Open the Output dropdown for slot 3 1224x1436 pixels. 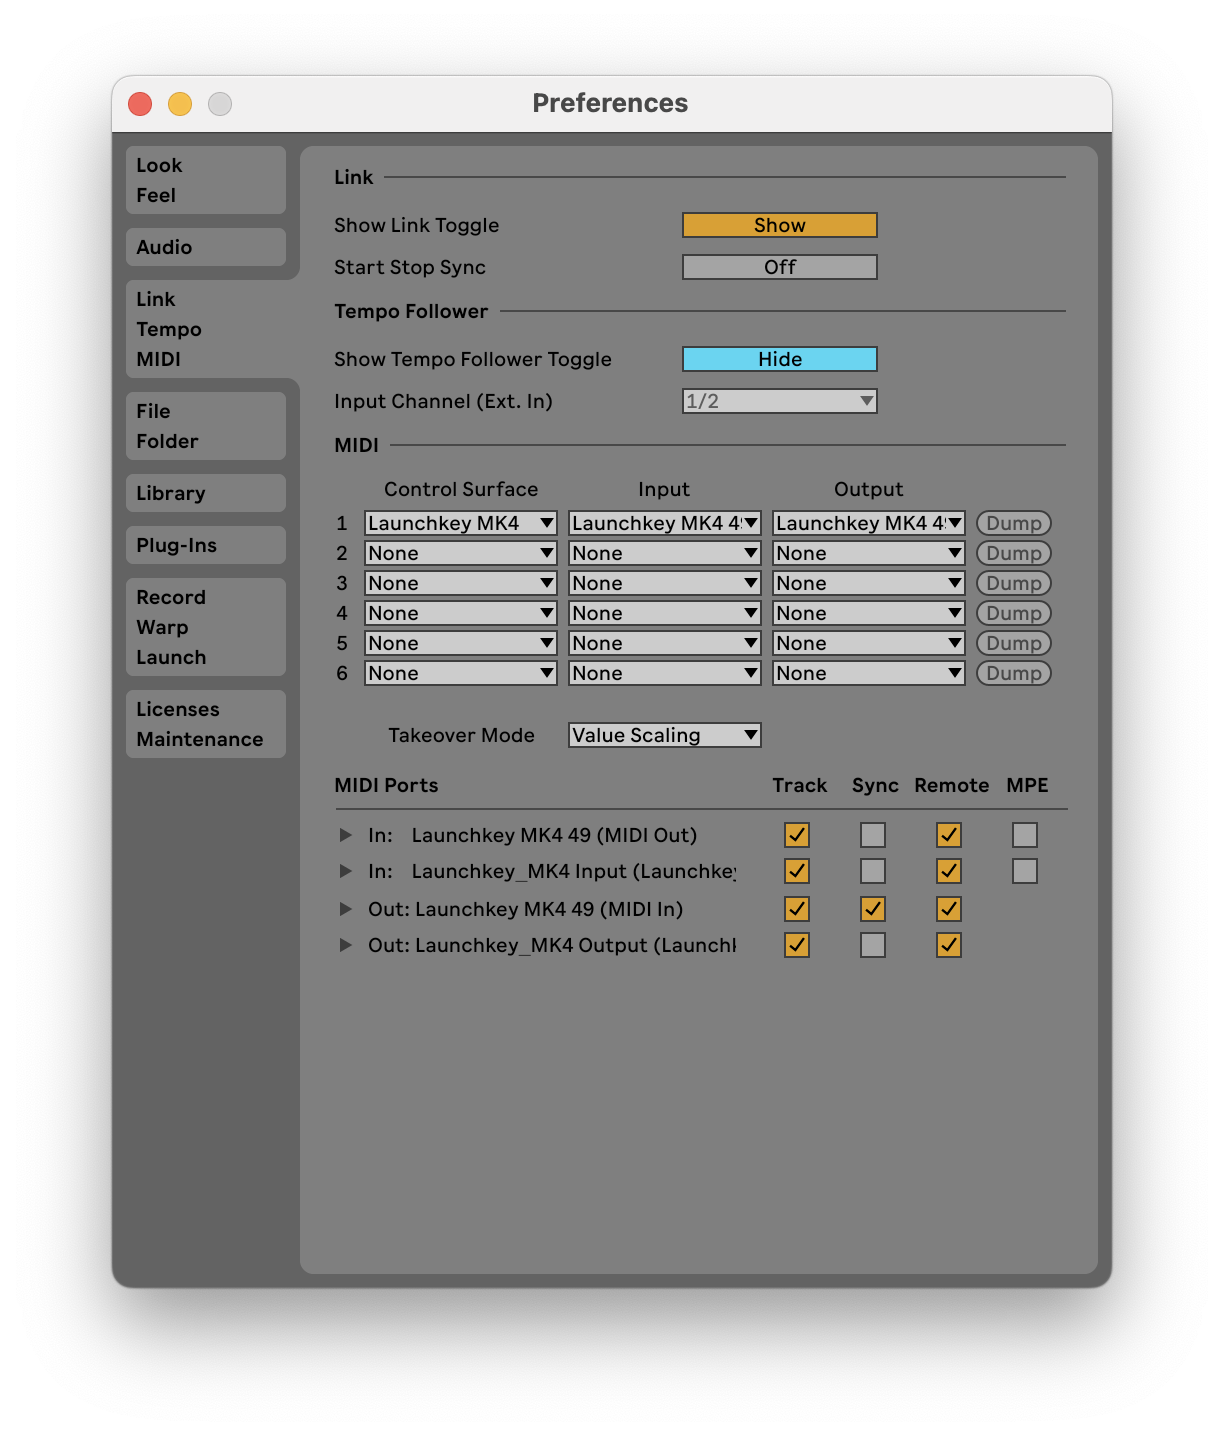[869, 583]
